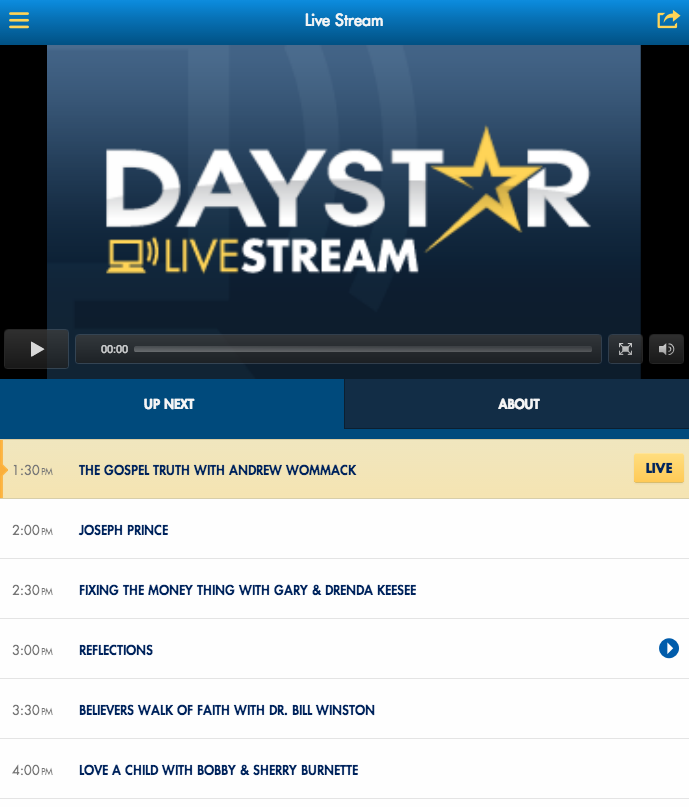The width and height of the screenshot is (689, 807).
Task: Click the 2:00 PM time label
Action: (x=32, y=530)
